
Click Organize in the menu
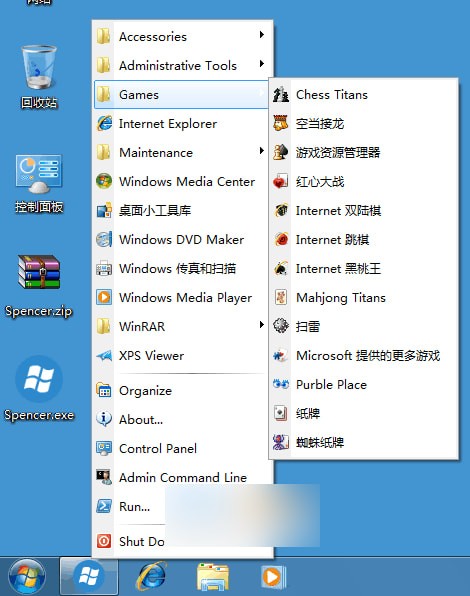tap(181, 391)
